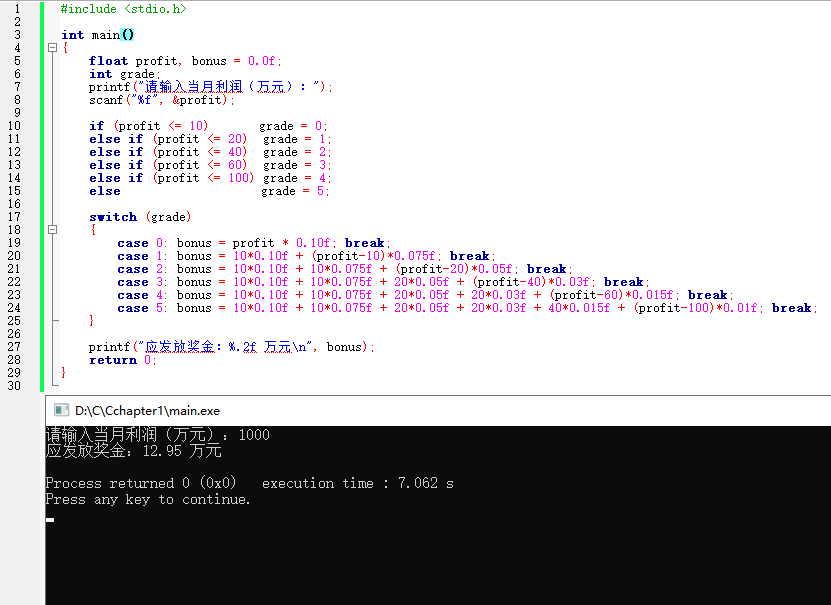The image size is (831, 605).
Task: Click the float profit declaration line
Action: 185,61
